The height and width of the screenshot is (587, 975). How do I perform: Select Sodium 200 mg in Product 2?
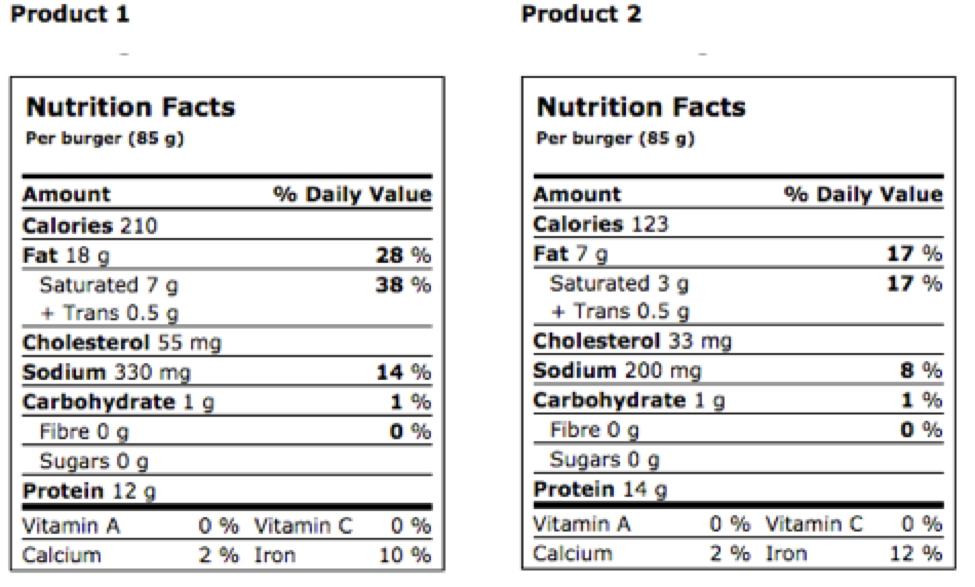tap(617, 371)
